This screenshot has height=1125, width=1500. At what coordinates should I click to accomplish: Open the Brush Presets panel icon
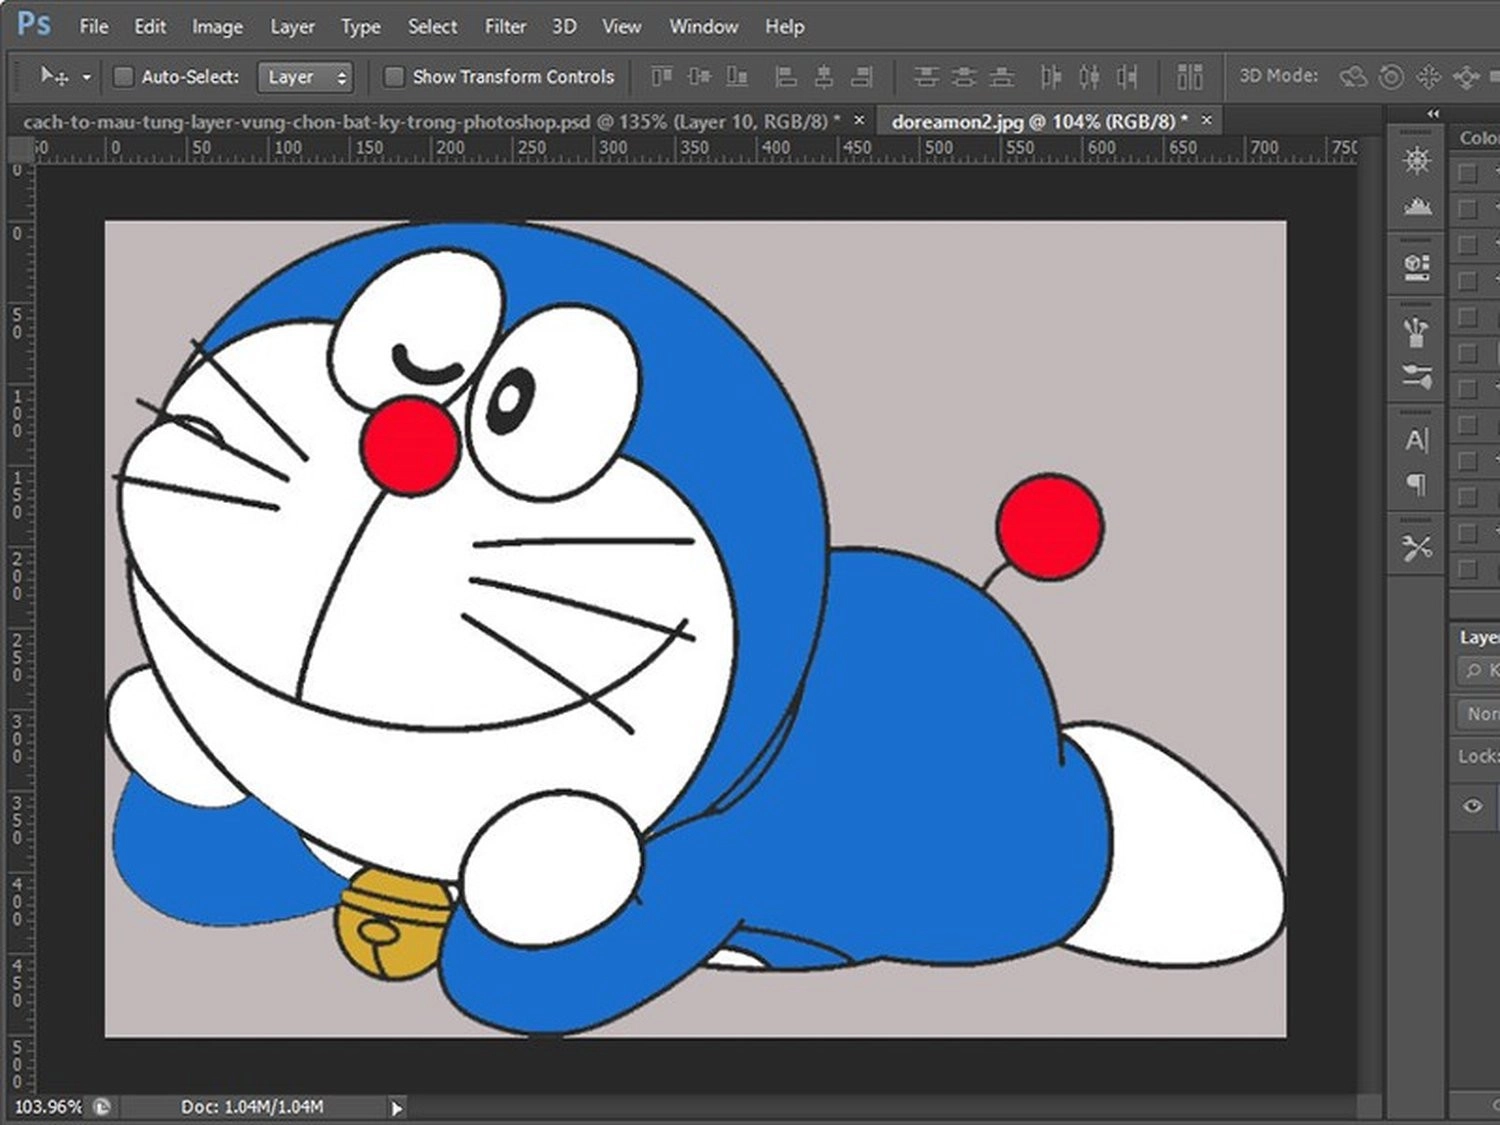[1416, 331]
